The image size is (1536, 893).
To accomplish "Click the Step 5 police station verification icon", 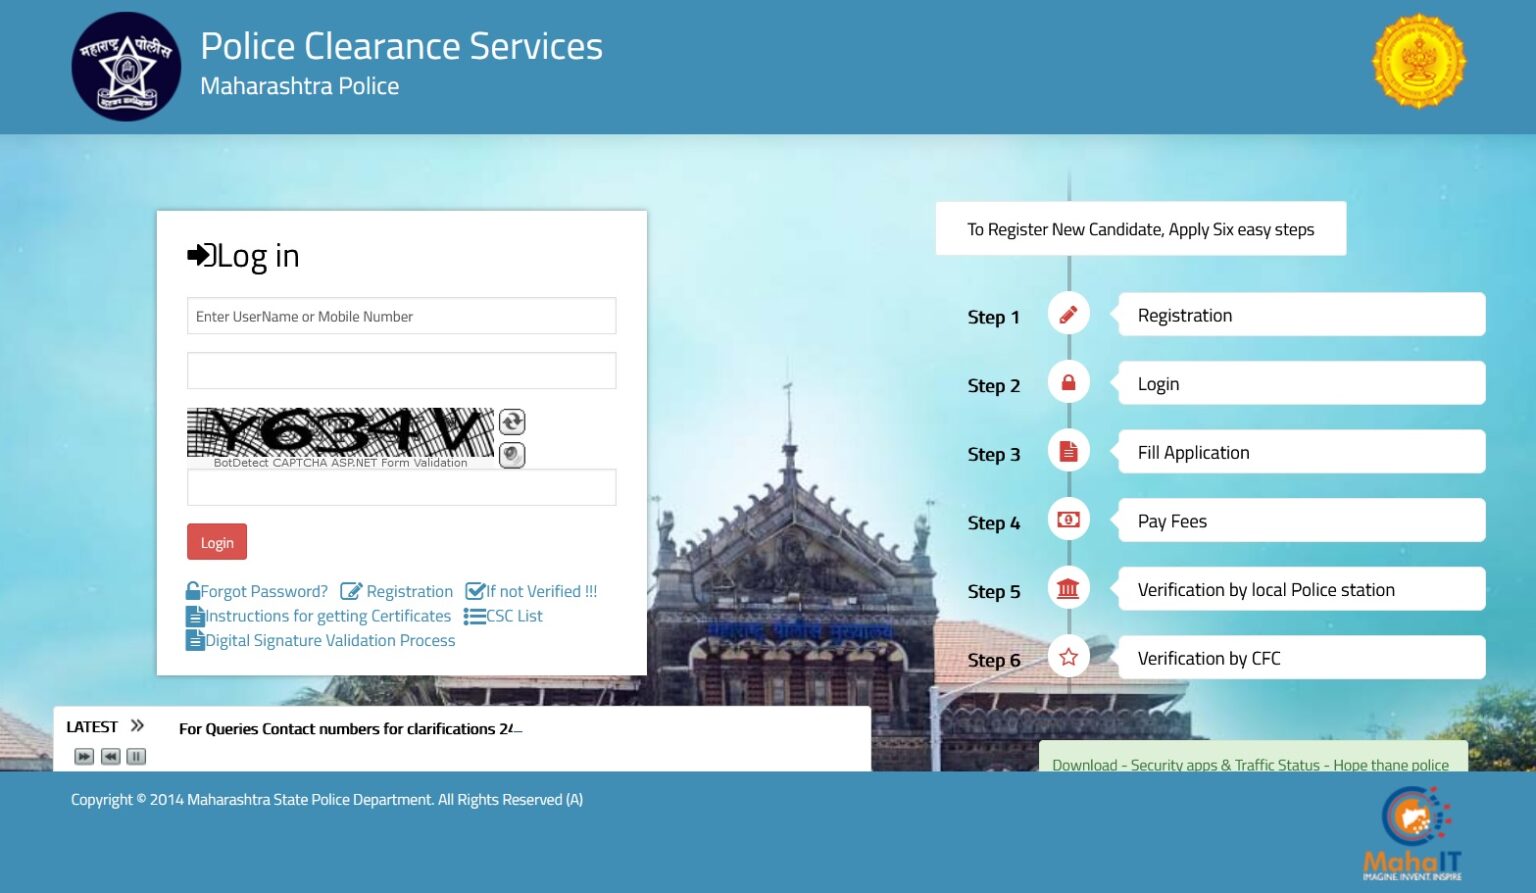I will 1067,588.
